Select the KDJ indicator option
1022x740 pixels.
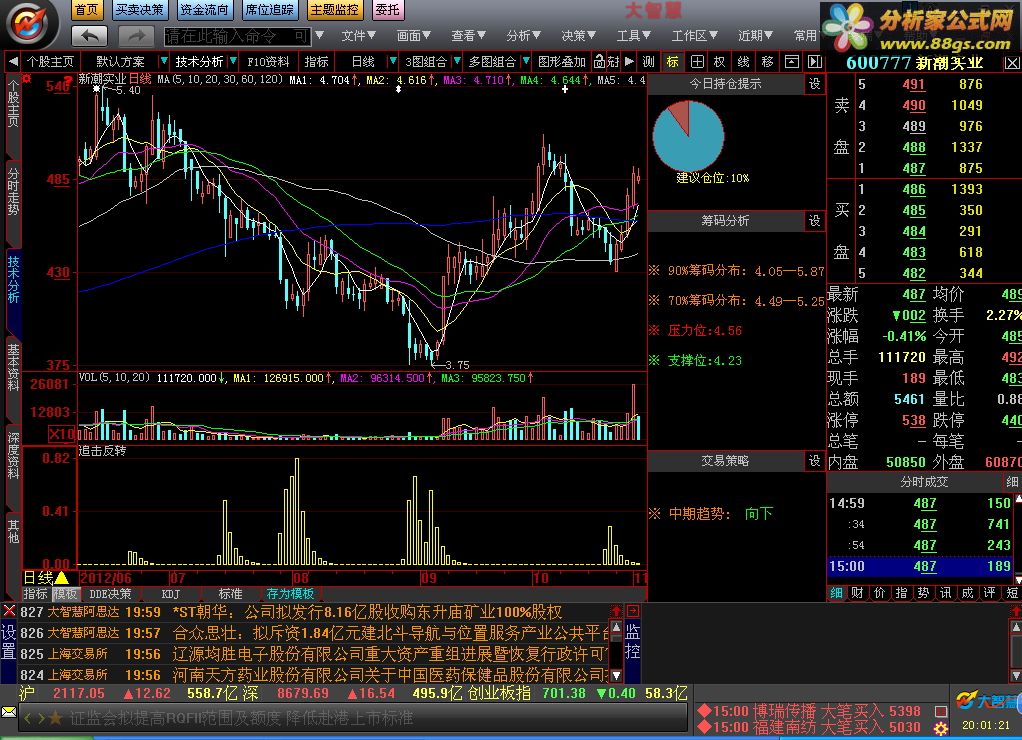point(171,594)
